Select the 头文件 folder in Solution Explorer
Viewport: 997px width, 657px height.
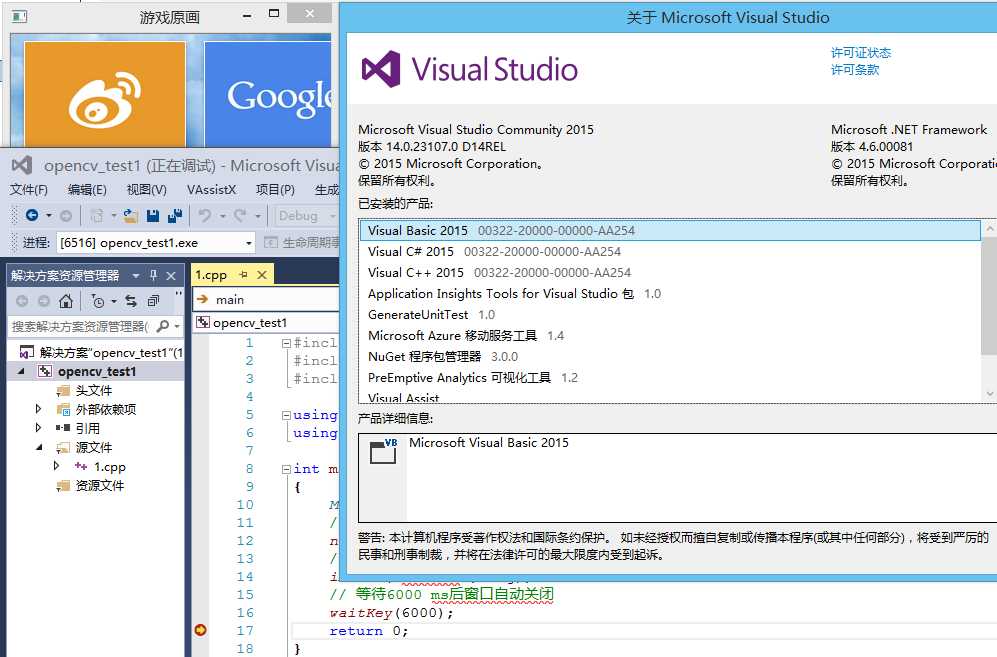pos(93,390)
